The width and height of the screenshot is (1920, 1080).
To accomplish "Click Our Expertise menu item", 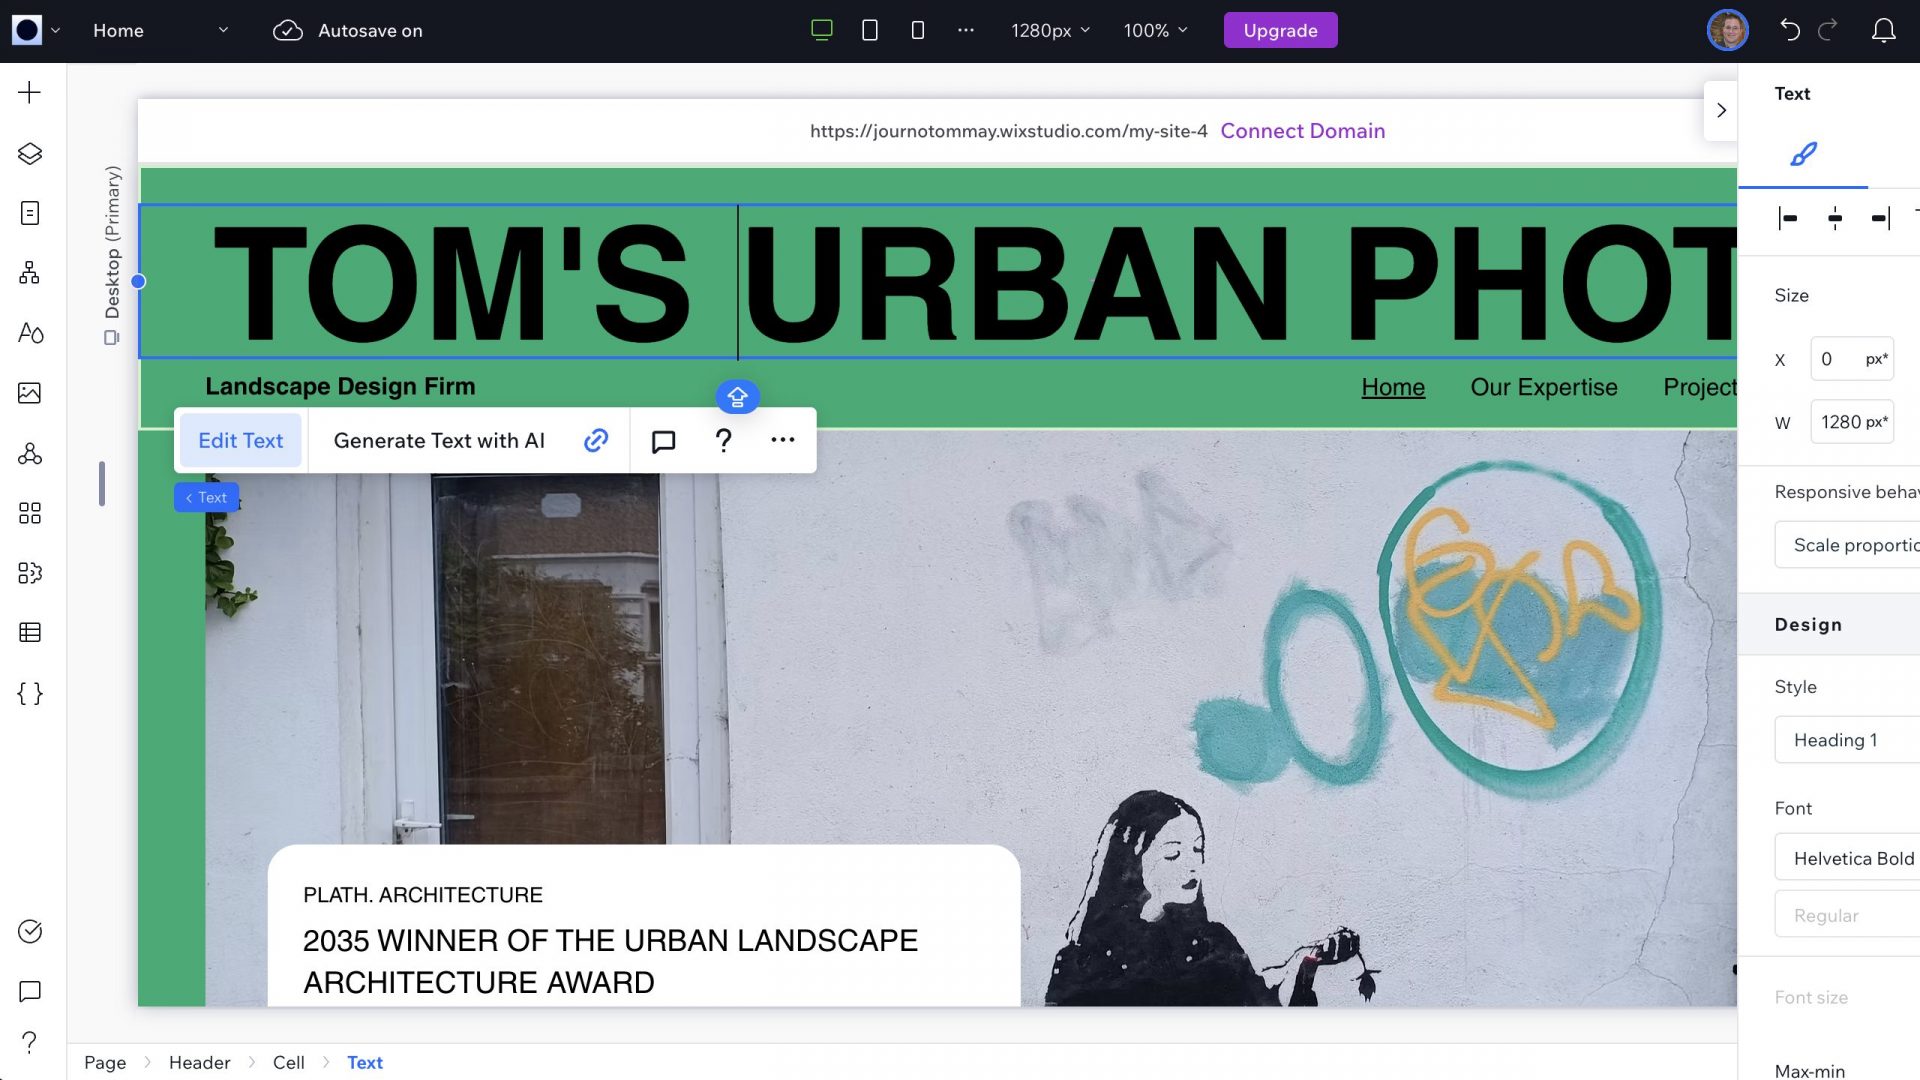I will [1543, 387].
